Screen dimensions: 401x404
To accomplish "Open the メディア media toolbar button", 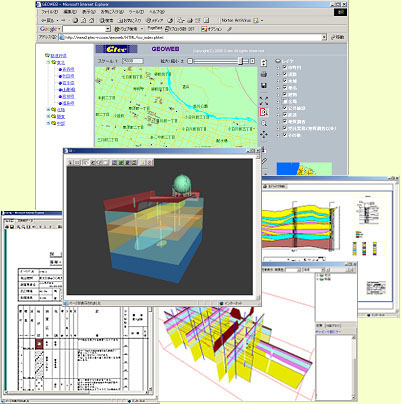I will coord(154,21).
